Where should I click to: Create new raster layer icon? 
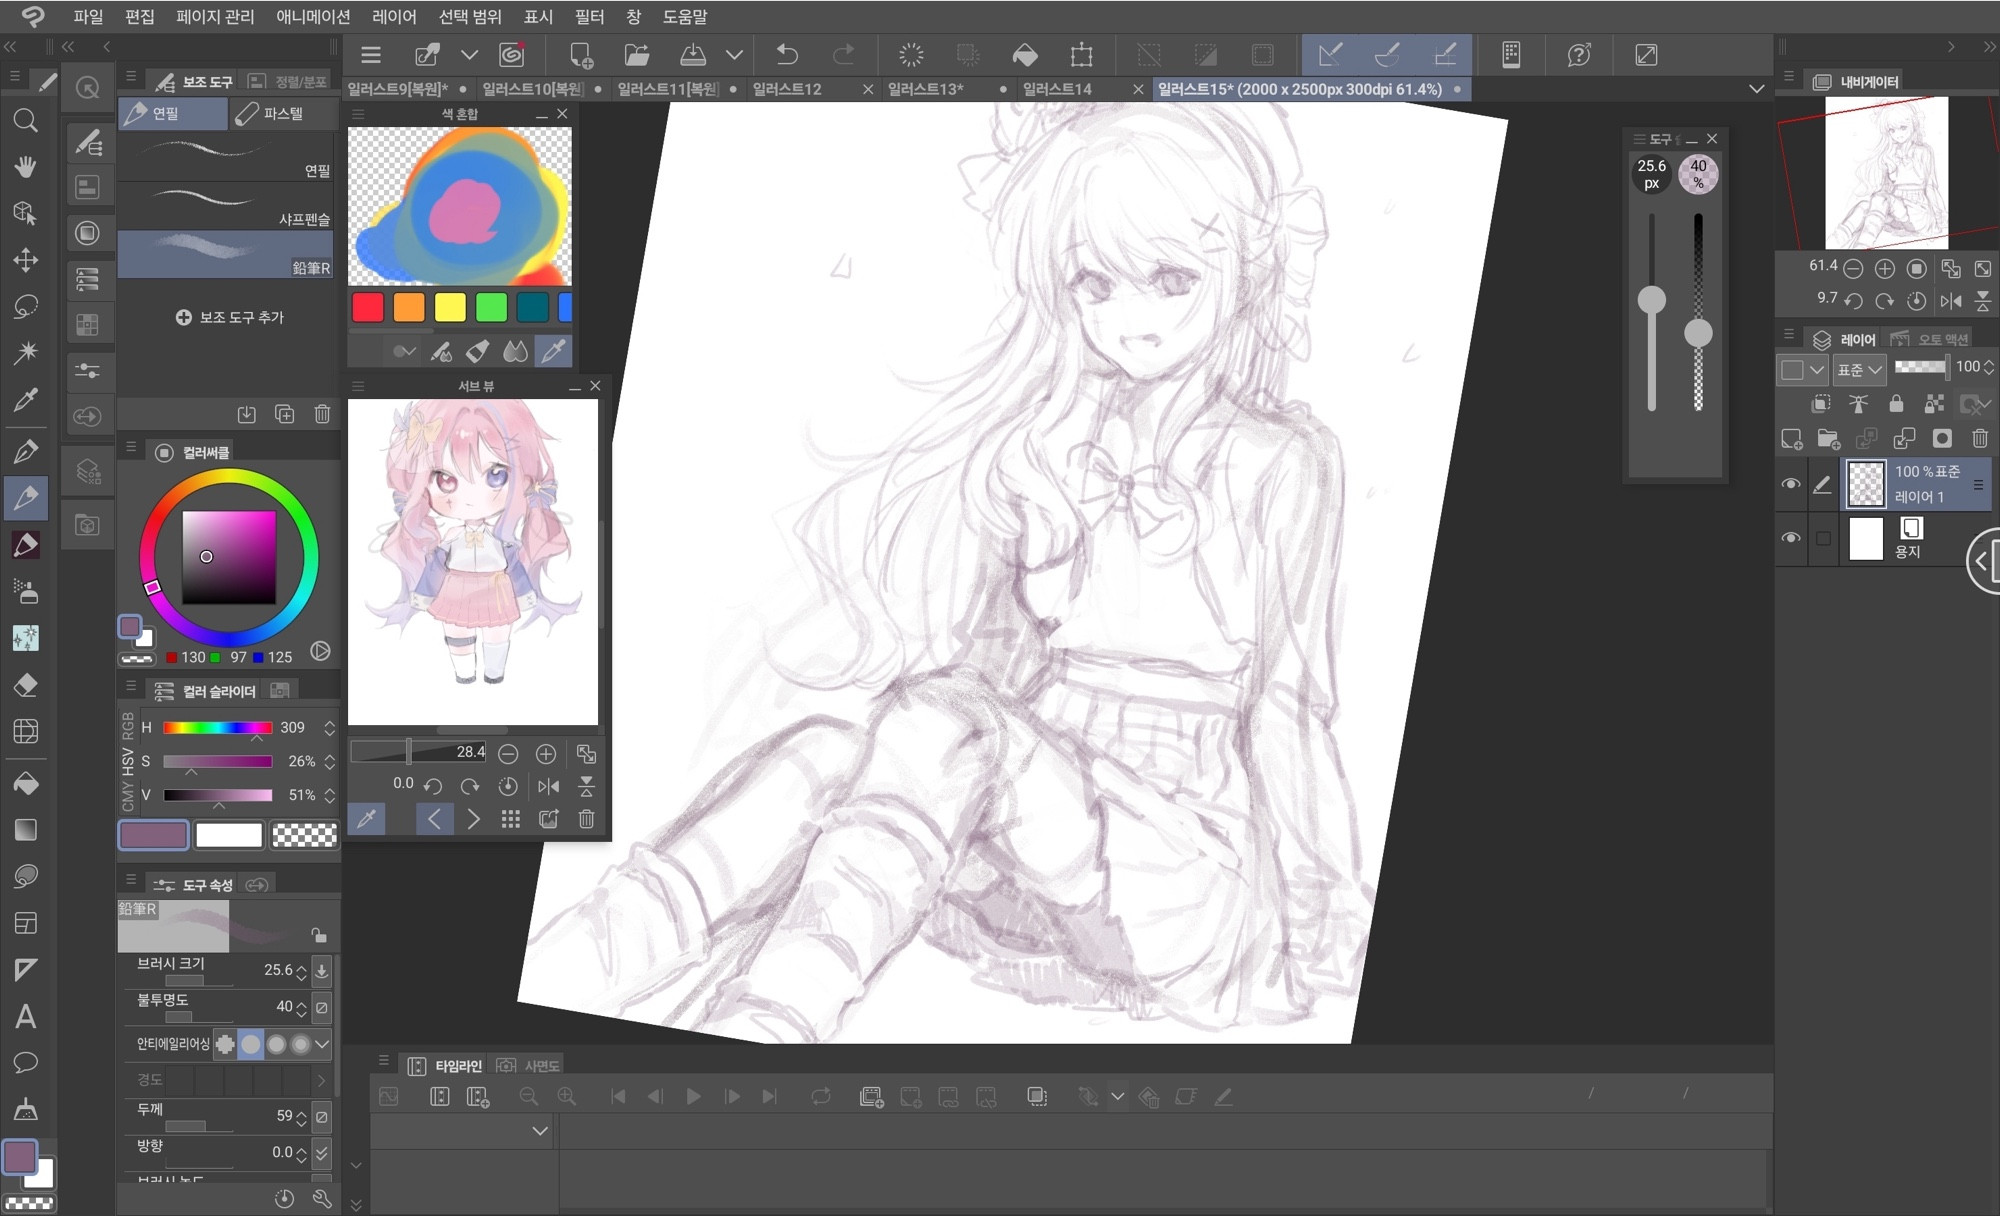1791,438
